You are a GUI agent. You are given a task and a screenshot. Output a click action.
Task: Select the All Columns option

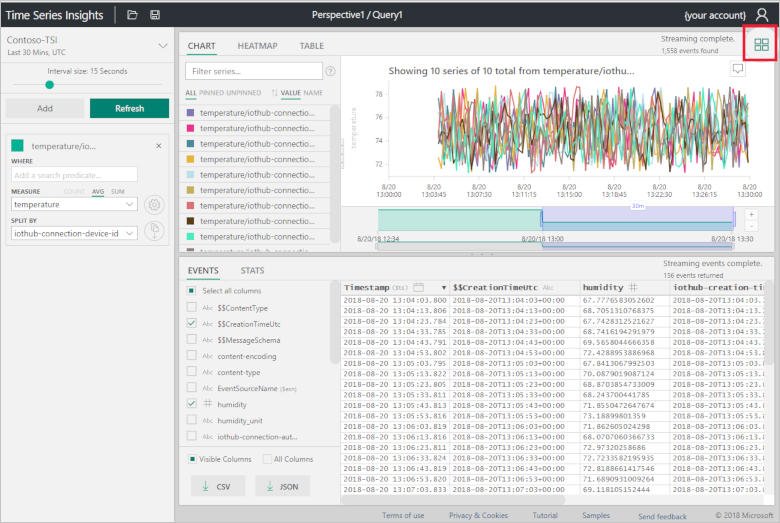tap(267, 459)
